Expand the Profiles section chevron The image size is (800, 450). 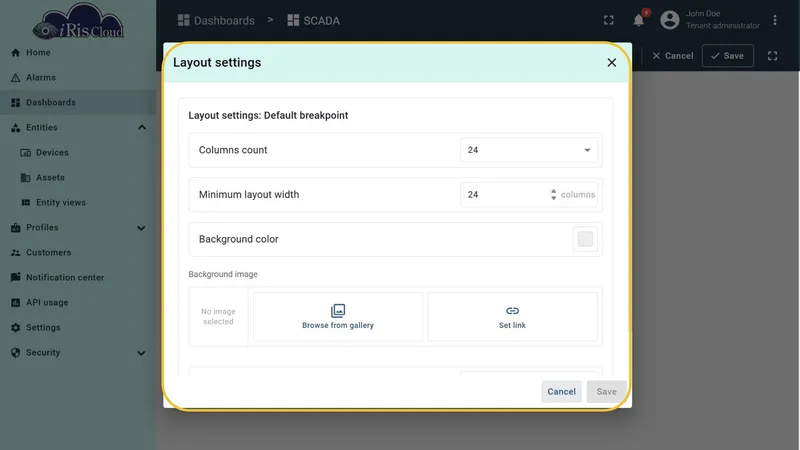pyautogui.click(x=141, y=228)
